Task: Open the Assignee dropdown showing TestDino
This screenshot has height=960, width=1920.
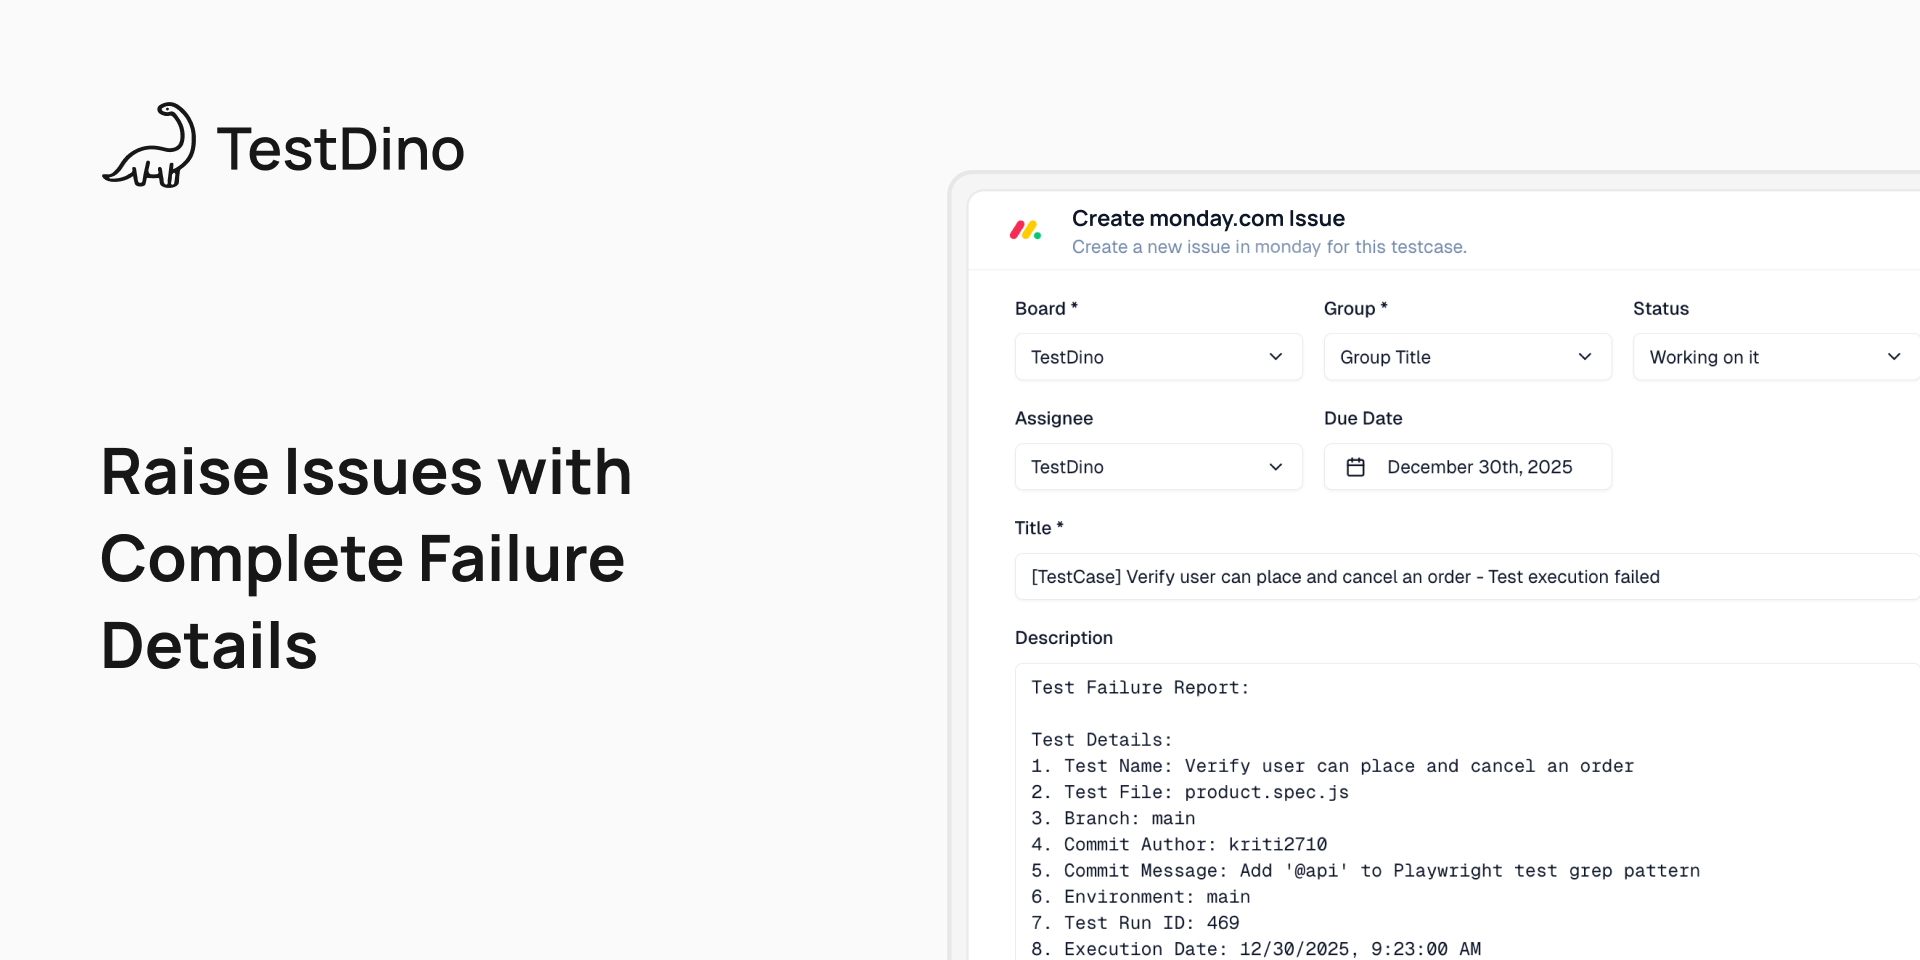Action: (x=1157, y=467)
